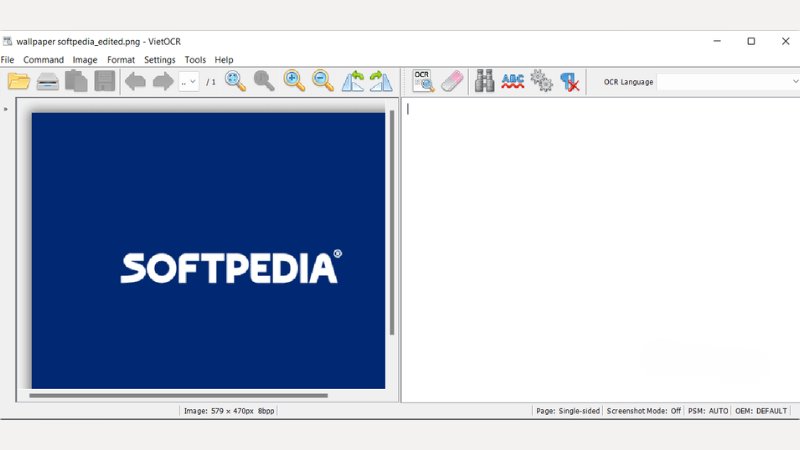This screenshot has width=800, height=450.
Task: Clear text with the eraser icon
Action: click(x=452, y=81)
